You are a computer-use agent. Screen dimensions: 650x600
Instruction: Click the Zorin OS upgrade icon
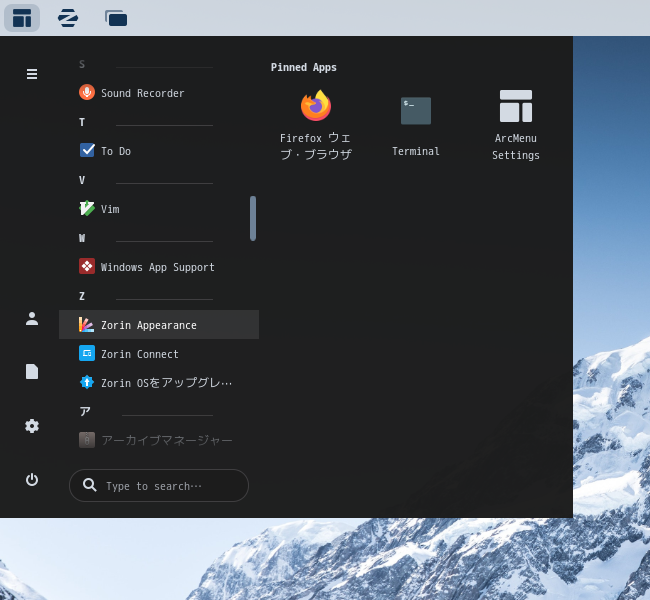click(87, 382)
